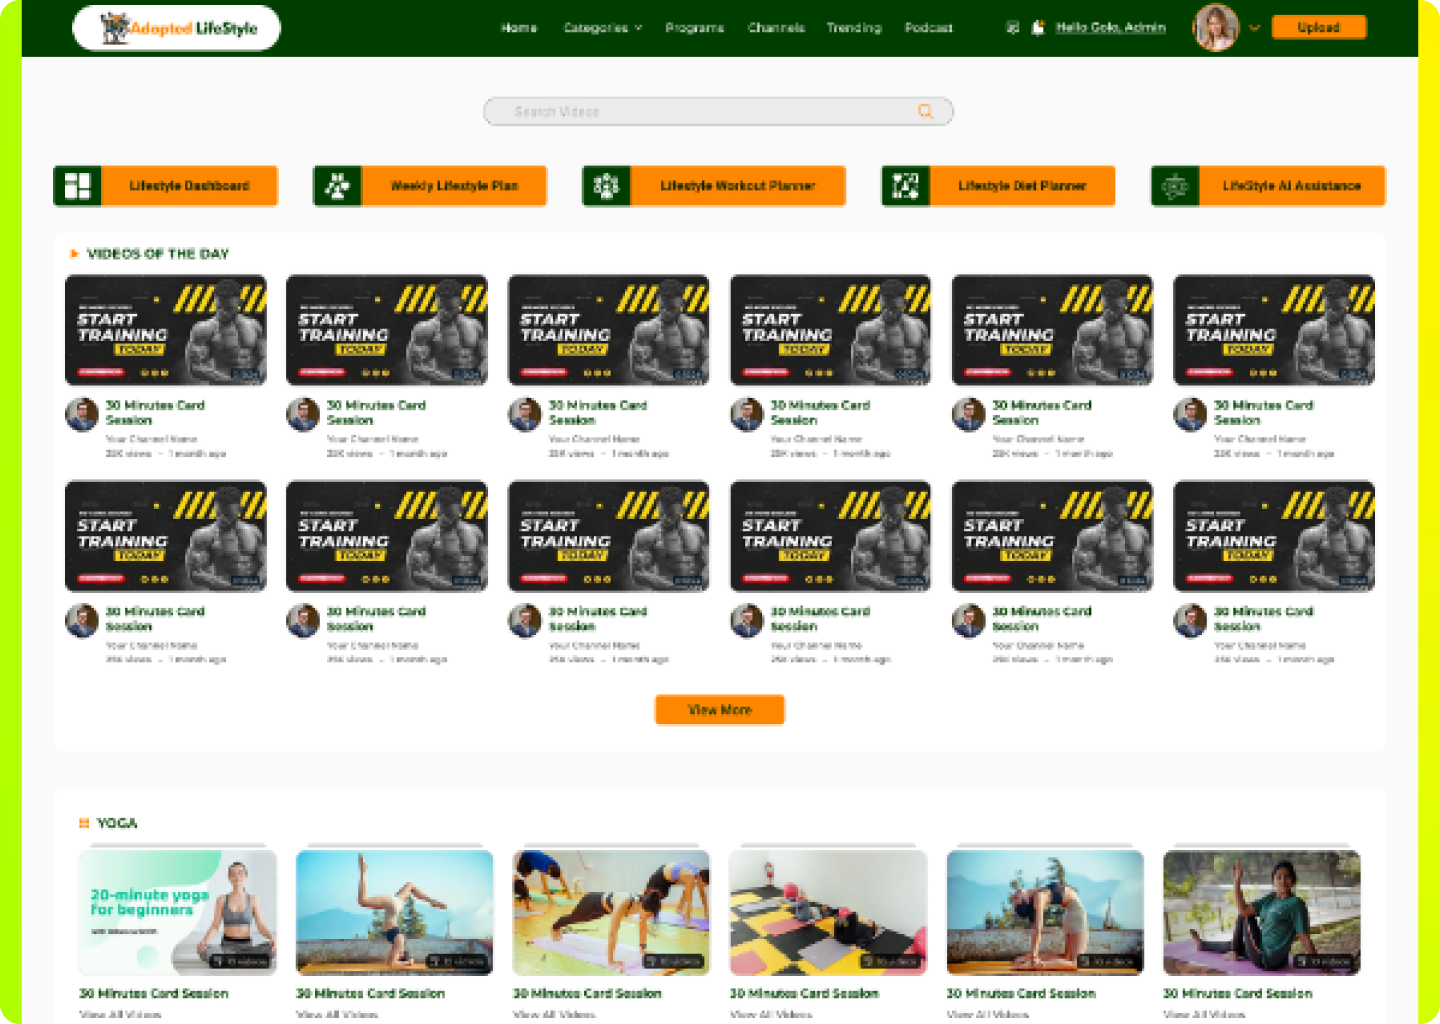The image size is (1440, 1024).
Task: Click the Lifestyle Dashboard grid icon
Action: 77,186
